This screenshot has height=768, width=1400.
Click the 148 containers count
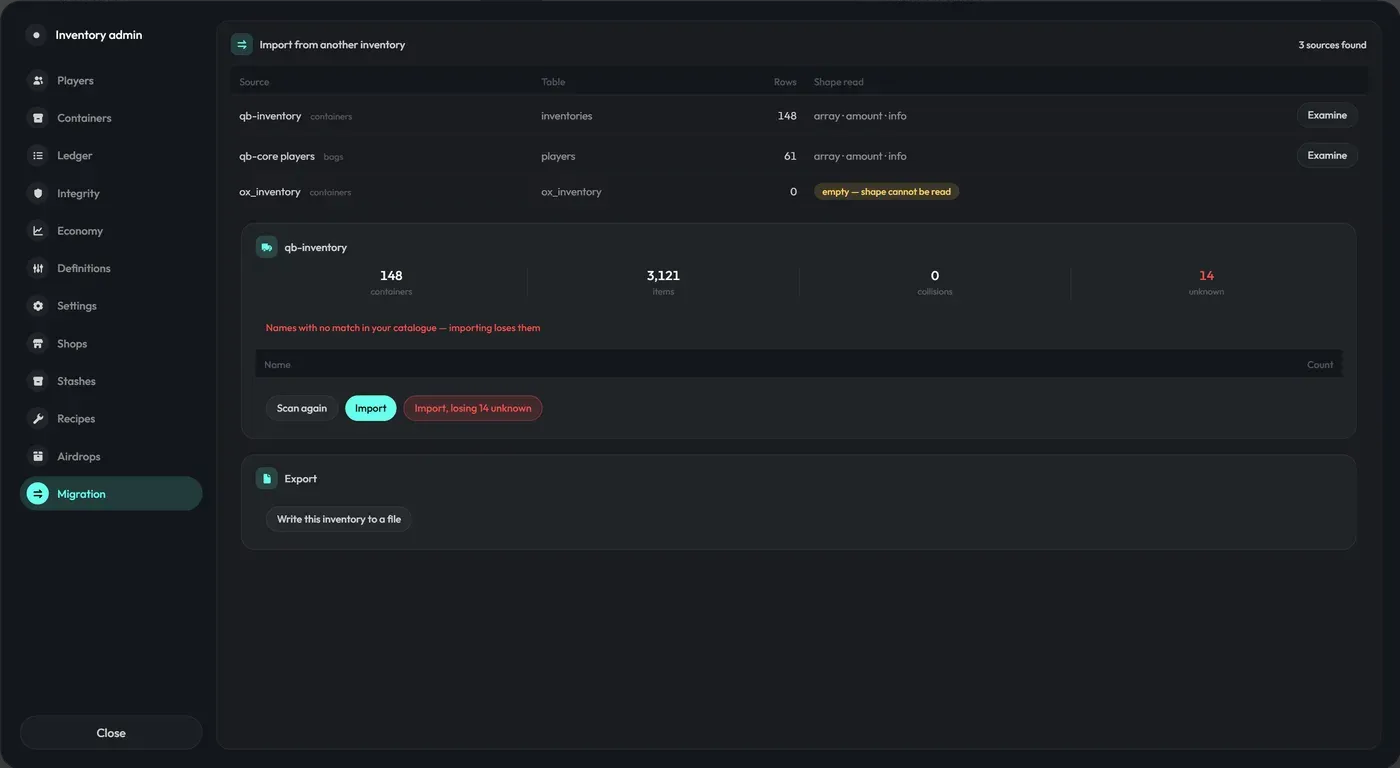(x=391, y=276)
